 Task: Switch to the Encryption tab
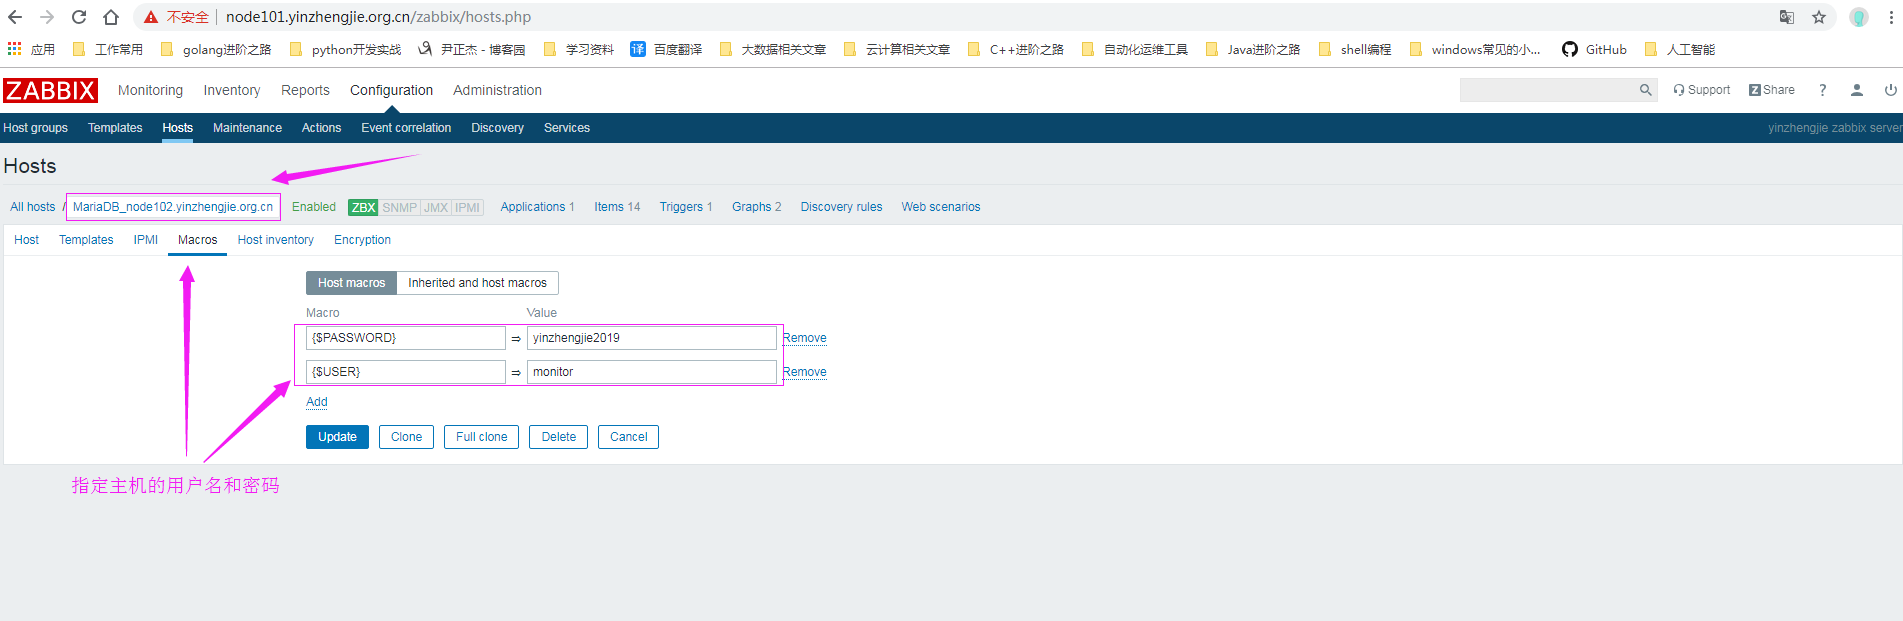(362, 240)
